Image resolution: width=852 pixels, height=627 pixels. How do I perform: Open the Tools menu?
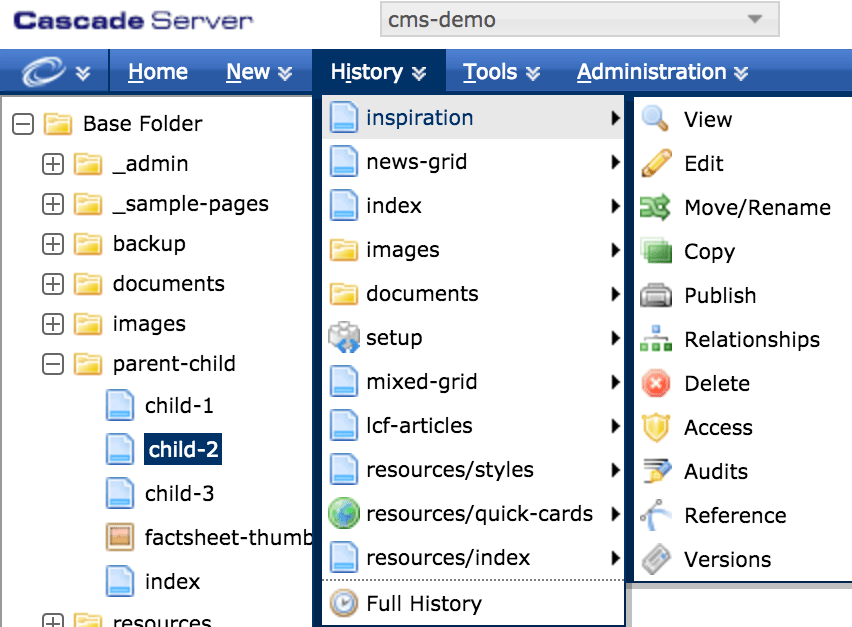[500, 72]
